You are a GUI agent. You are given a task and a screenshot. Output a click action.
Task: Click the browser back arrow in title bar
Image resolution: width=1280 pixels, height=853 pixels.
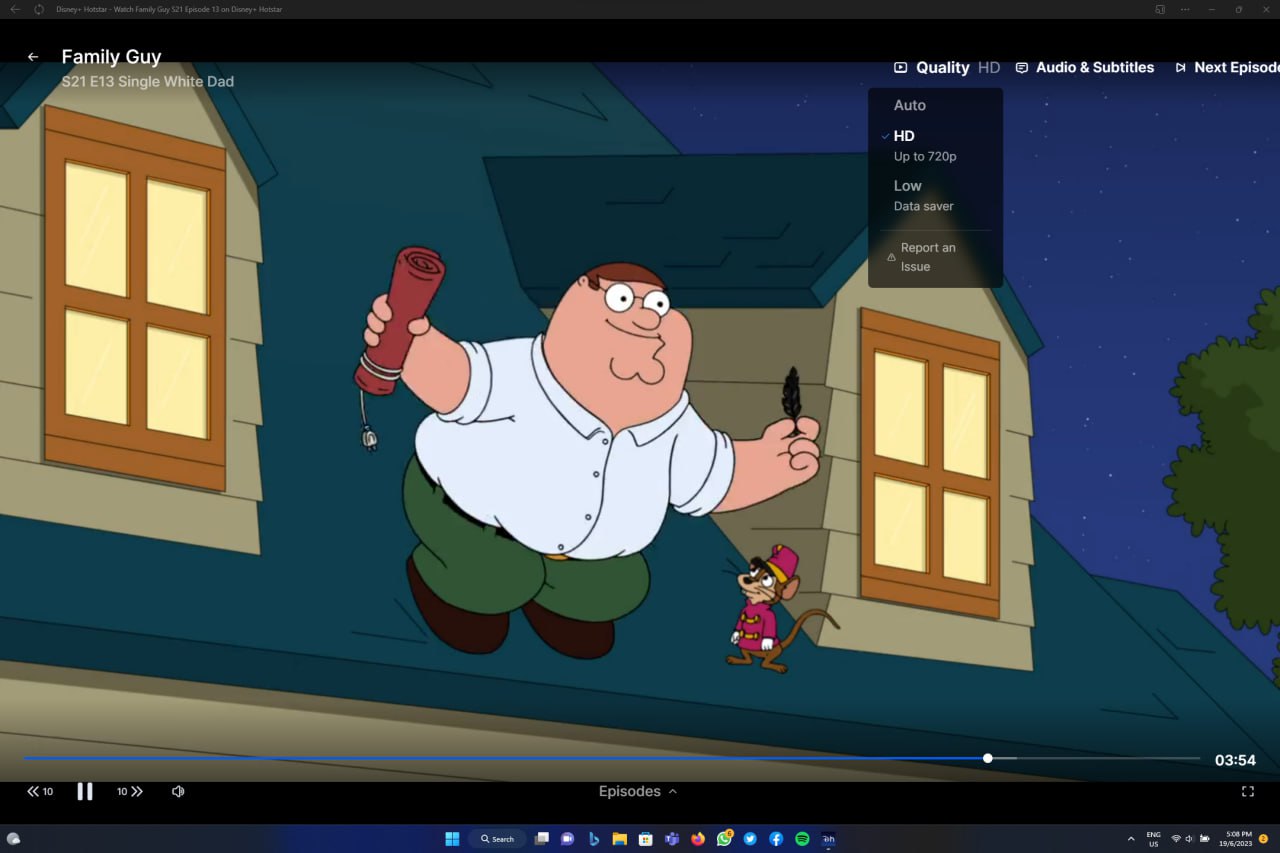(15, 9)
